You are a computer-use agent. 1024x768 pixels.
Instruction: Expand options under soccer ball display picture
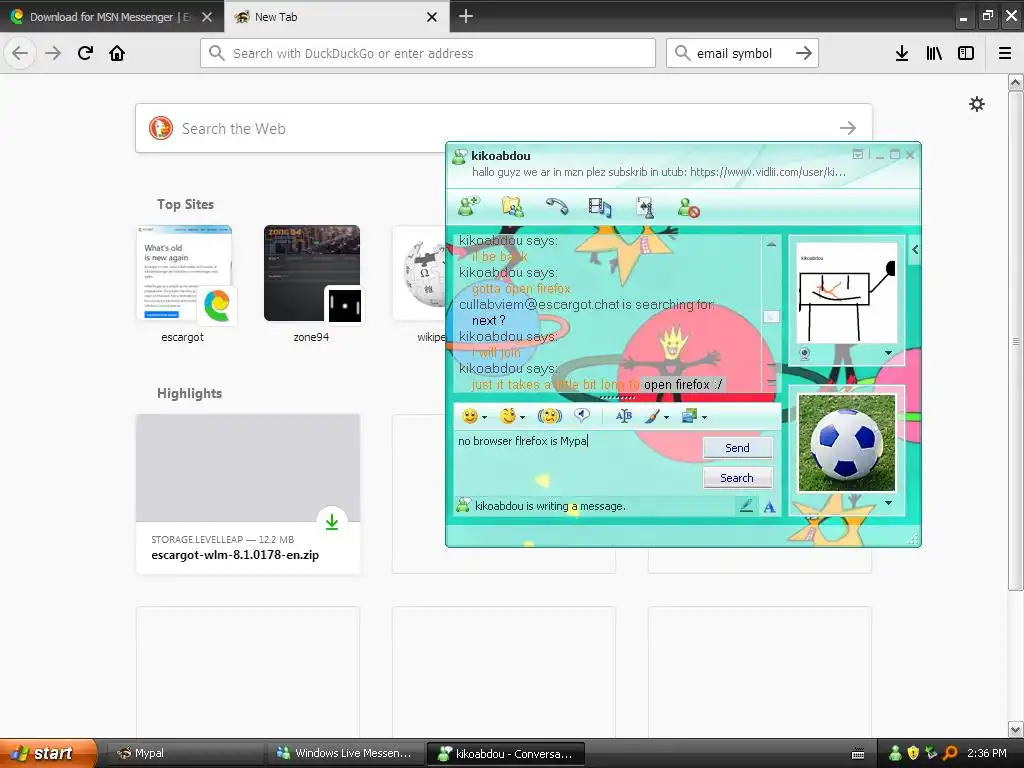coord(888,503)
